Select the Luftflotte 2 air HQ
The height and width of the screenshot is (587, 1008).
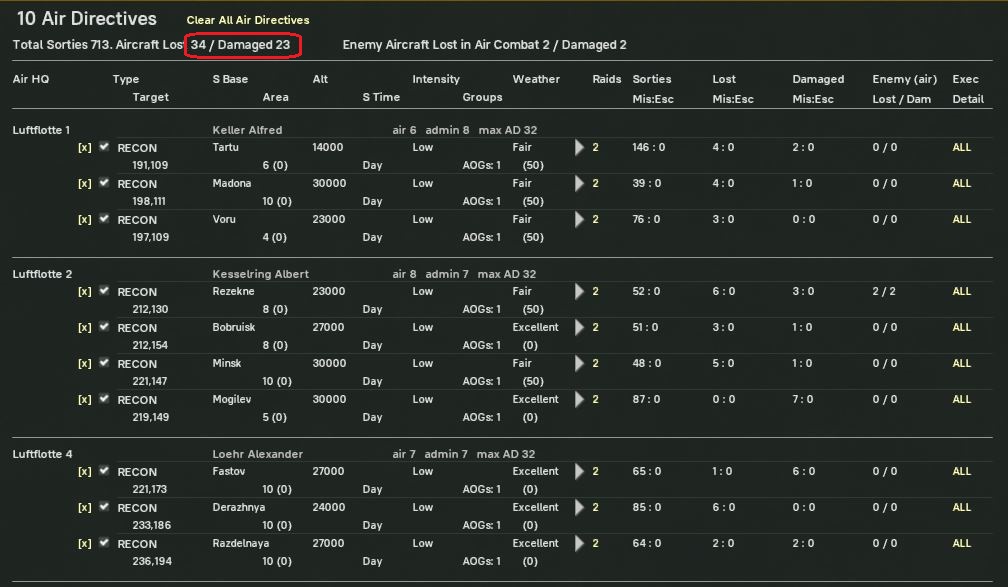tap(42, 274)
